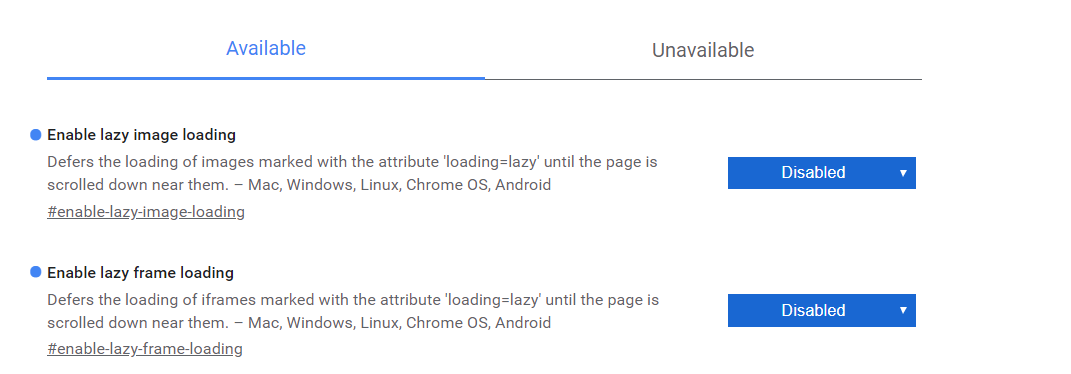Click the arrow on image loading dropdown
Screen dimensions: 1071x374
(903, 173)
